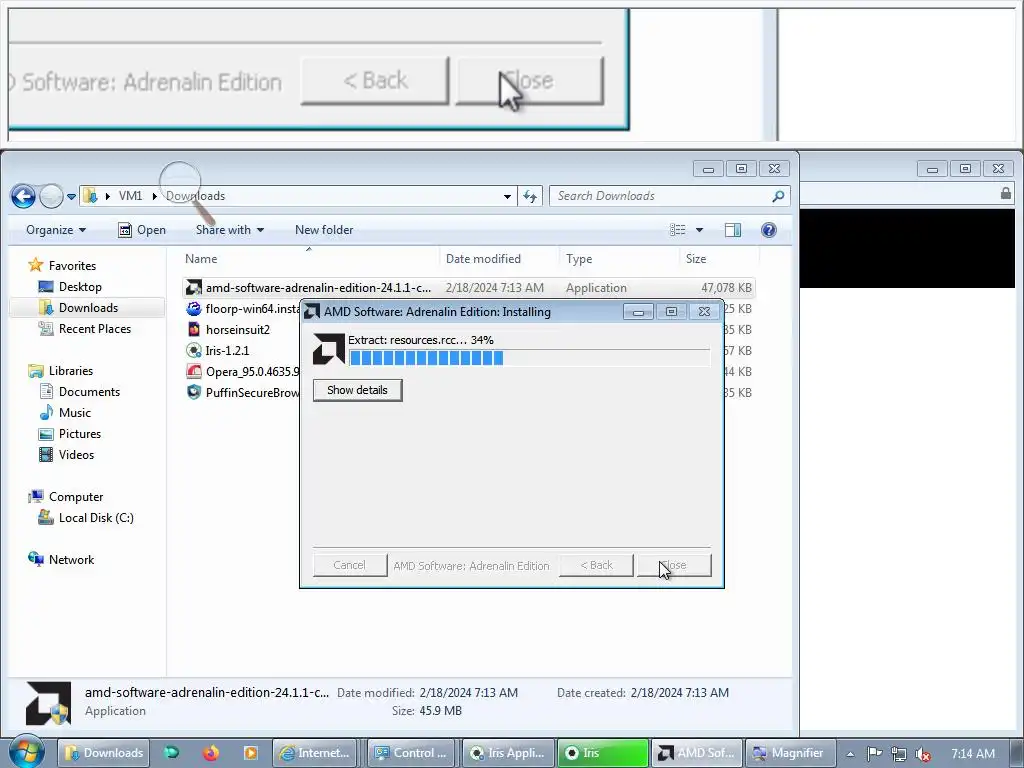This screenshot has height=768, width=1024.
Task: Click Cancel in the AMD installer
Action: point(349,565)
